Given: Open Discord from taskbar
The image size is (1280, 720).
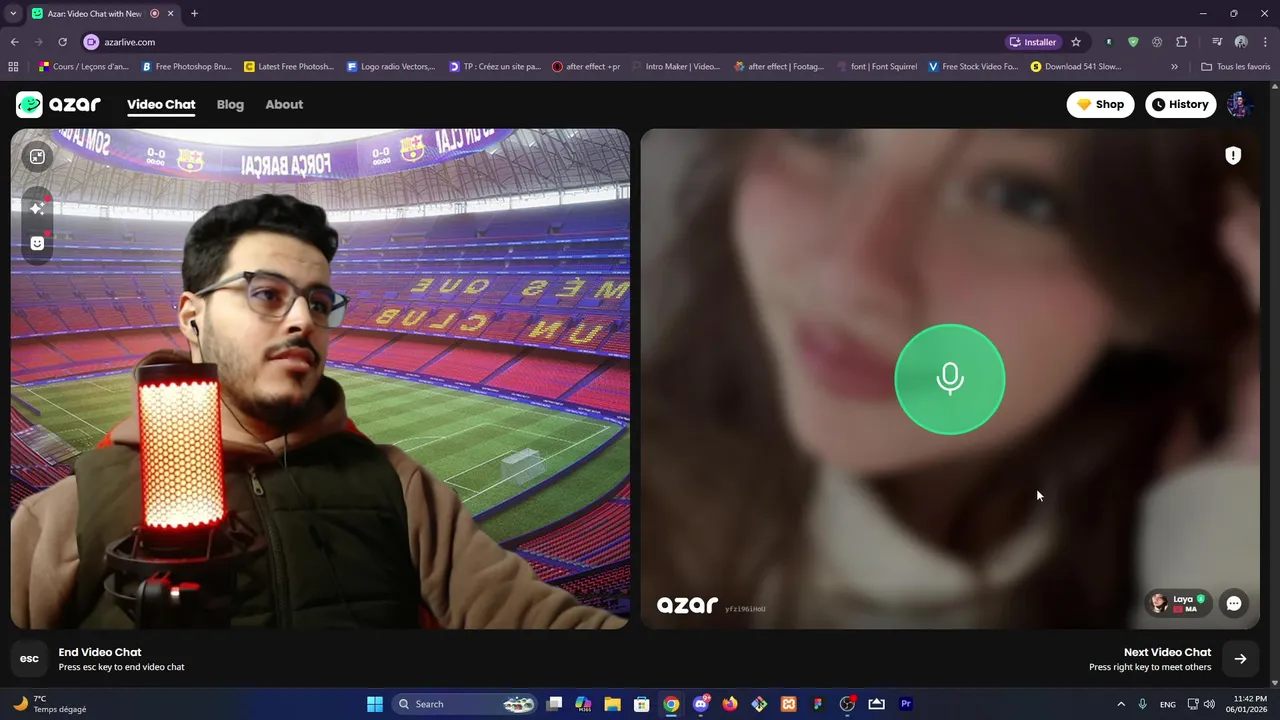Looking at the screenshot, I should 701,704.
